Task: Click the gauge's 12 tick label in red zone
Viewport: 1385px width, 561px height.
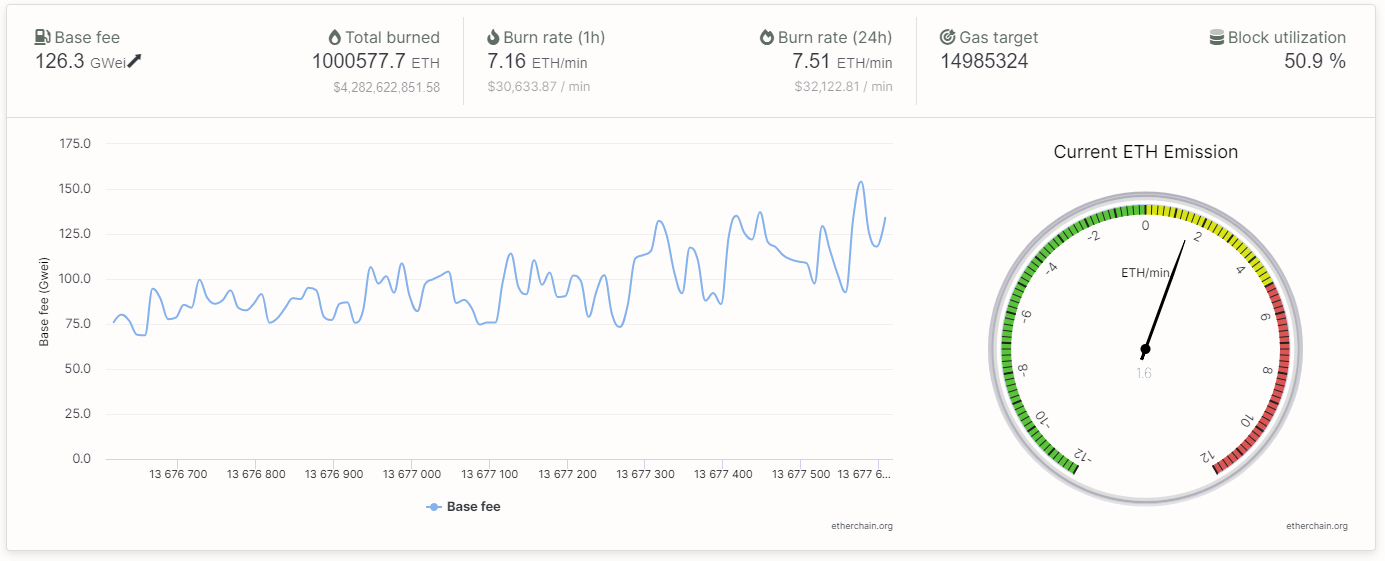Action: tap(1208, 457)
